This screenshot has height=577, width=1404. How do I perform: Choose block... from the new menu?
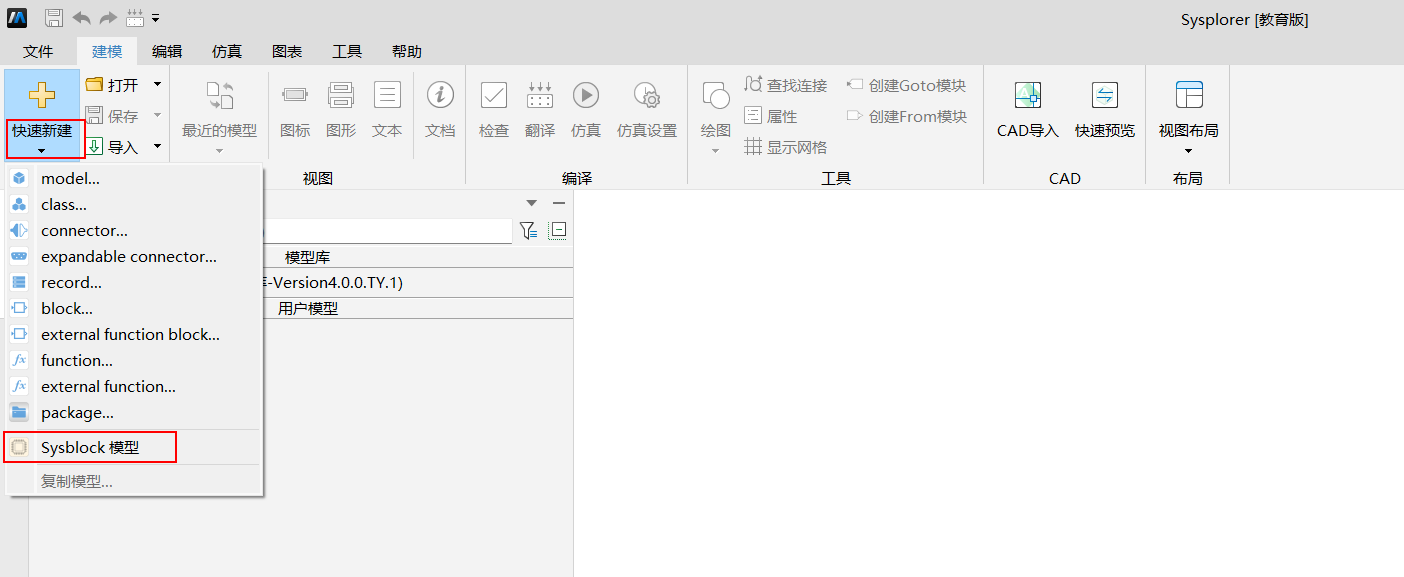pyautogui.click(x=134, y=308)
